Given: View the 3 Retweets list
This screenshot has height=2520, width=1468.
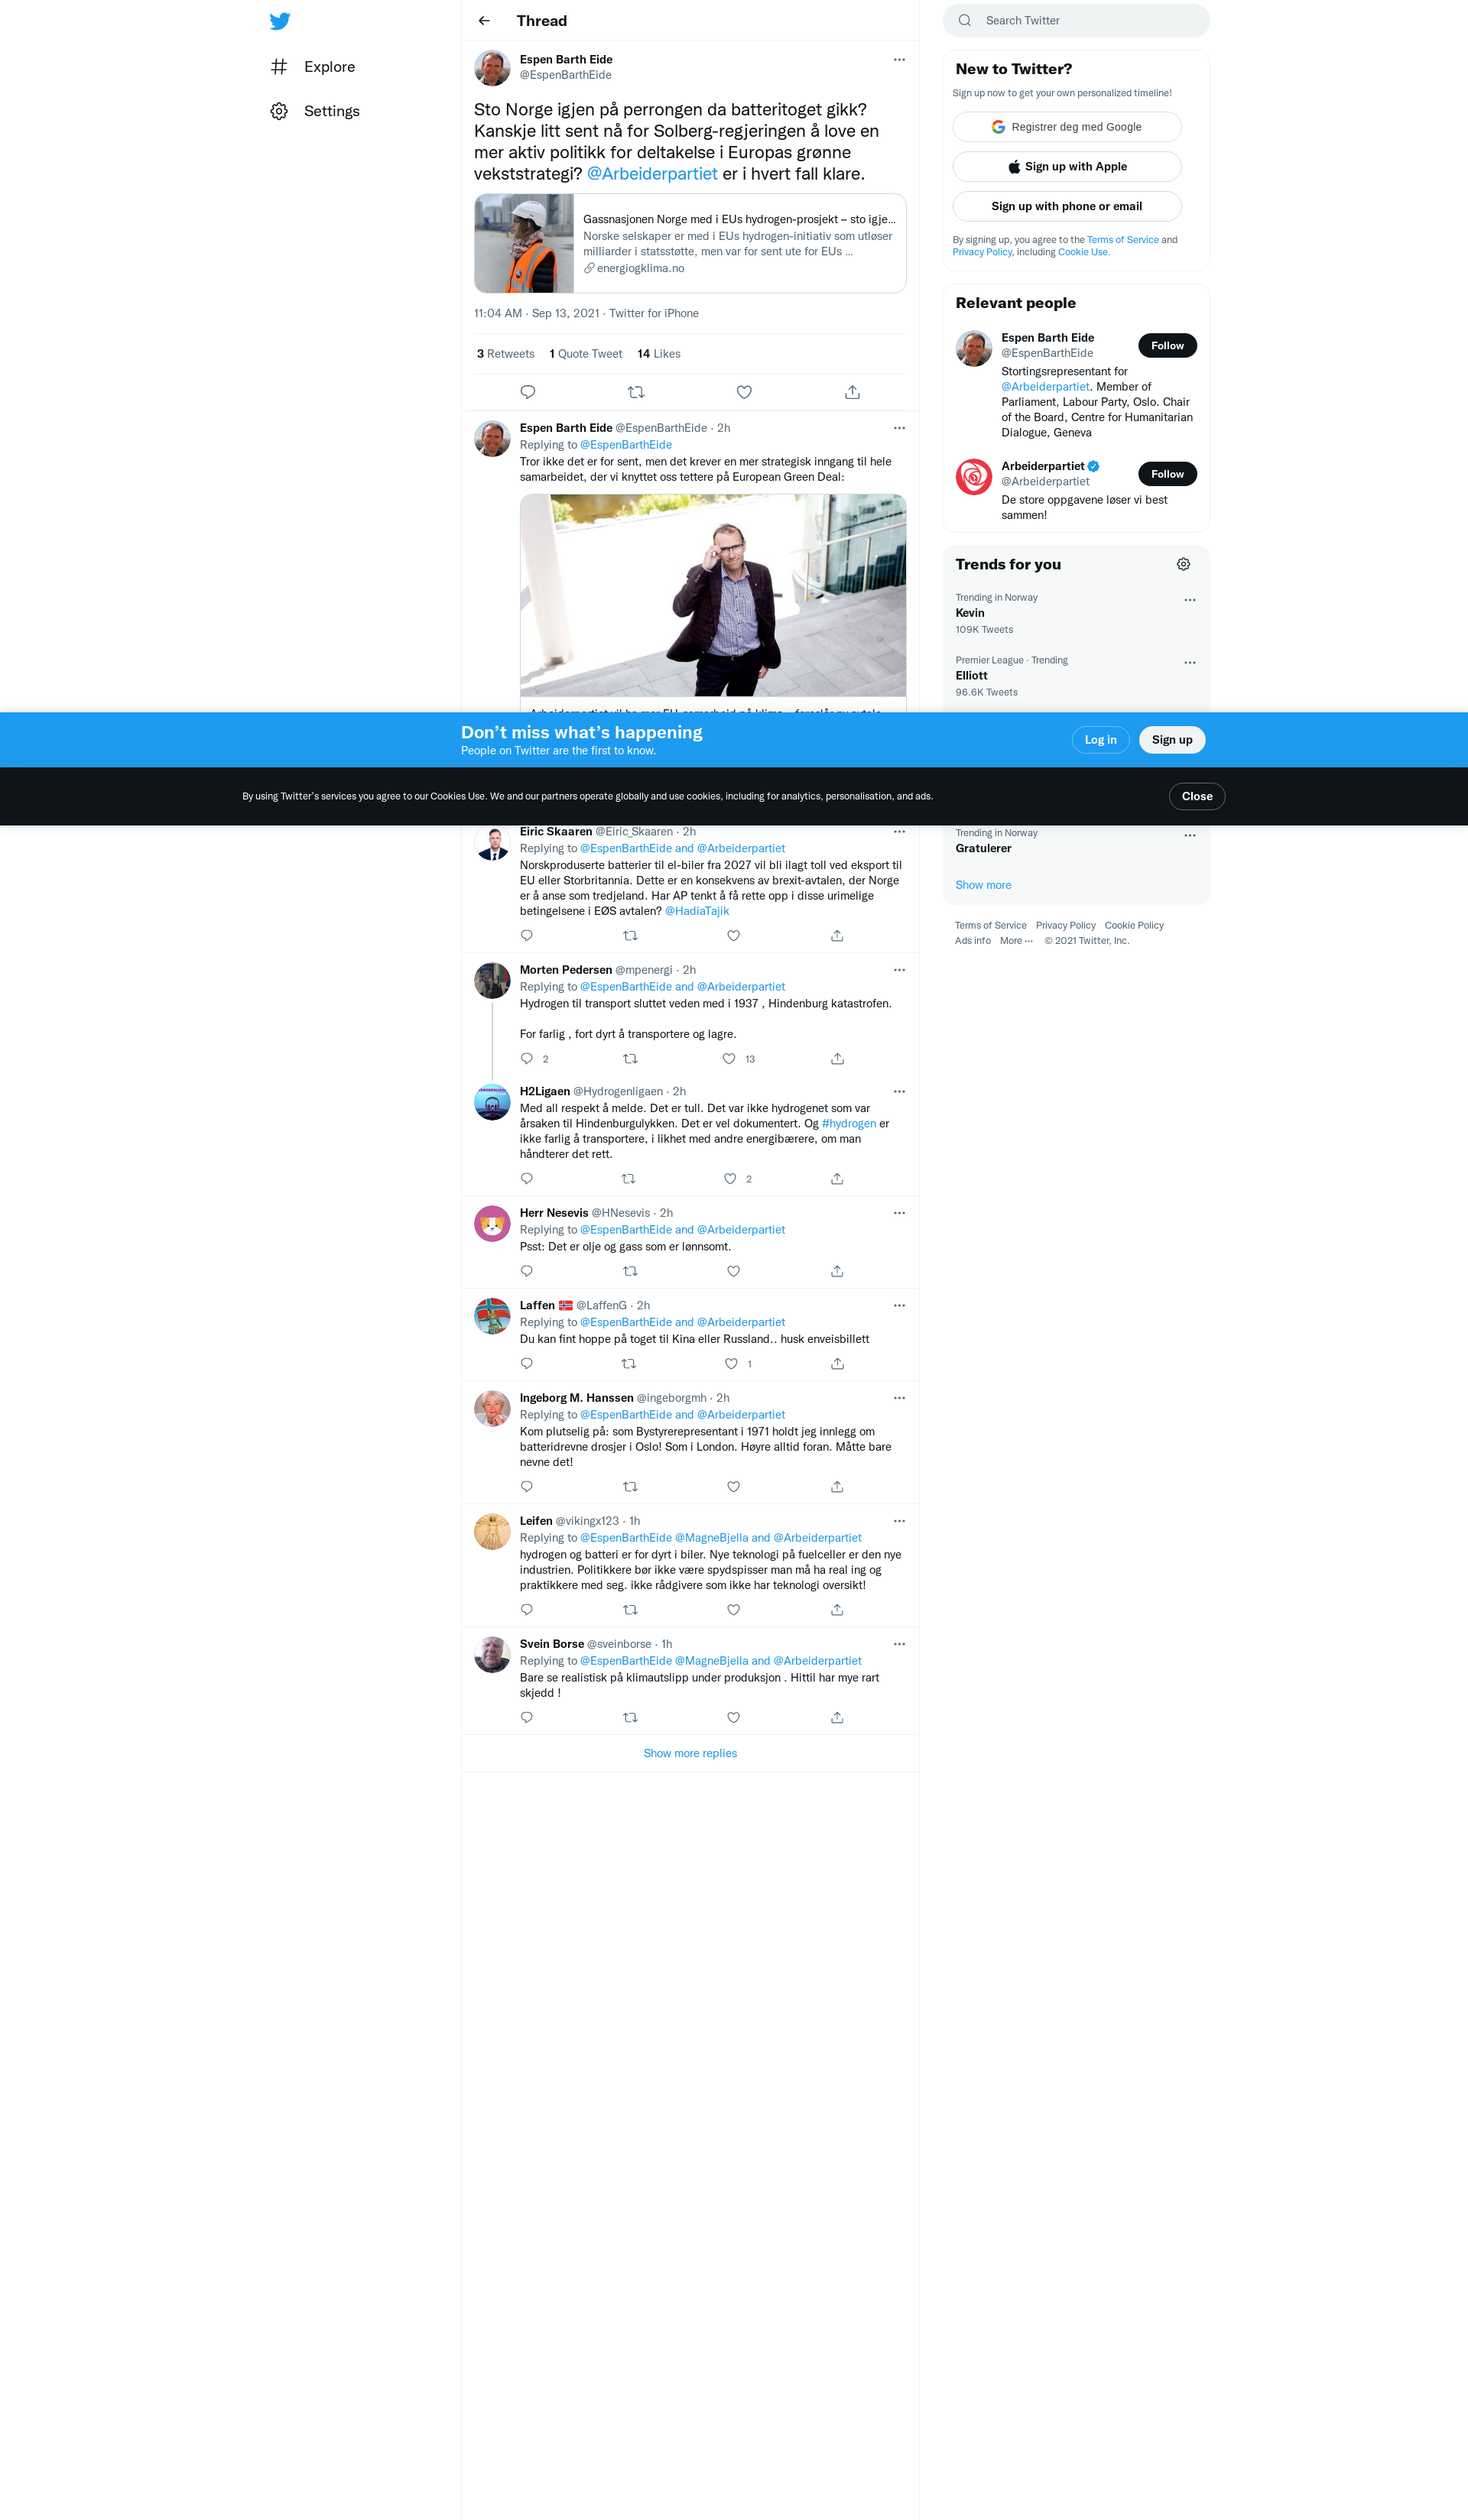Looking at the screenshot, I should [x=506, y=354].
